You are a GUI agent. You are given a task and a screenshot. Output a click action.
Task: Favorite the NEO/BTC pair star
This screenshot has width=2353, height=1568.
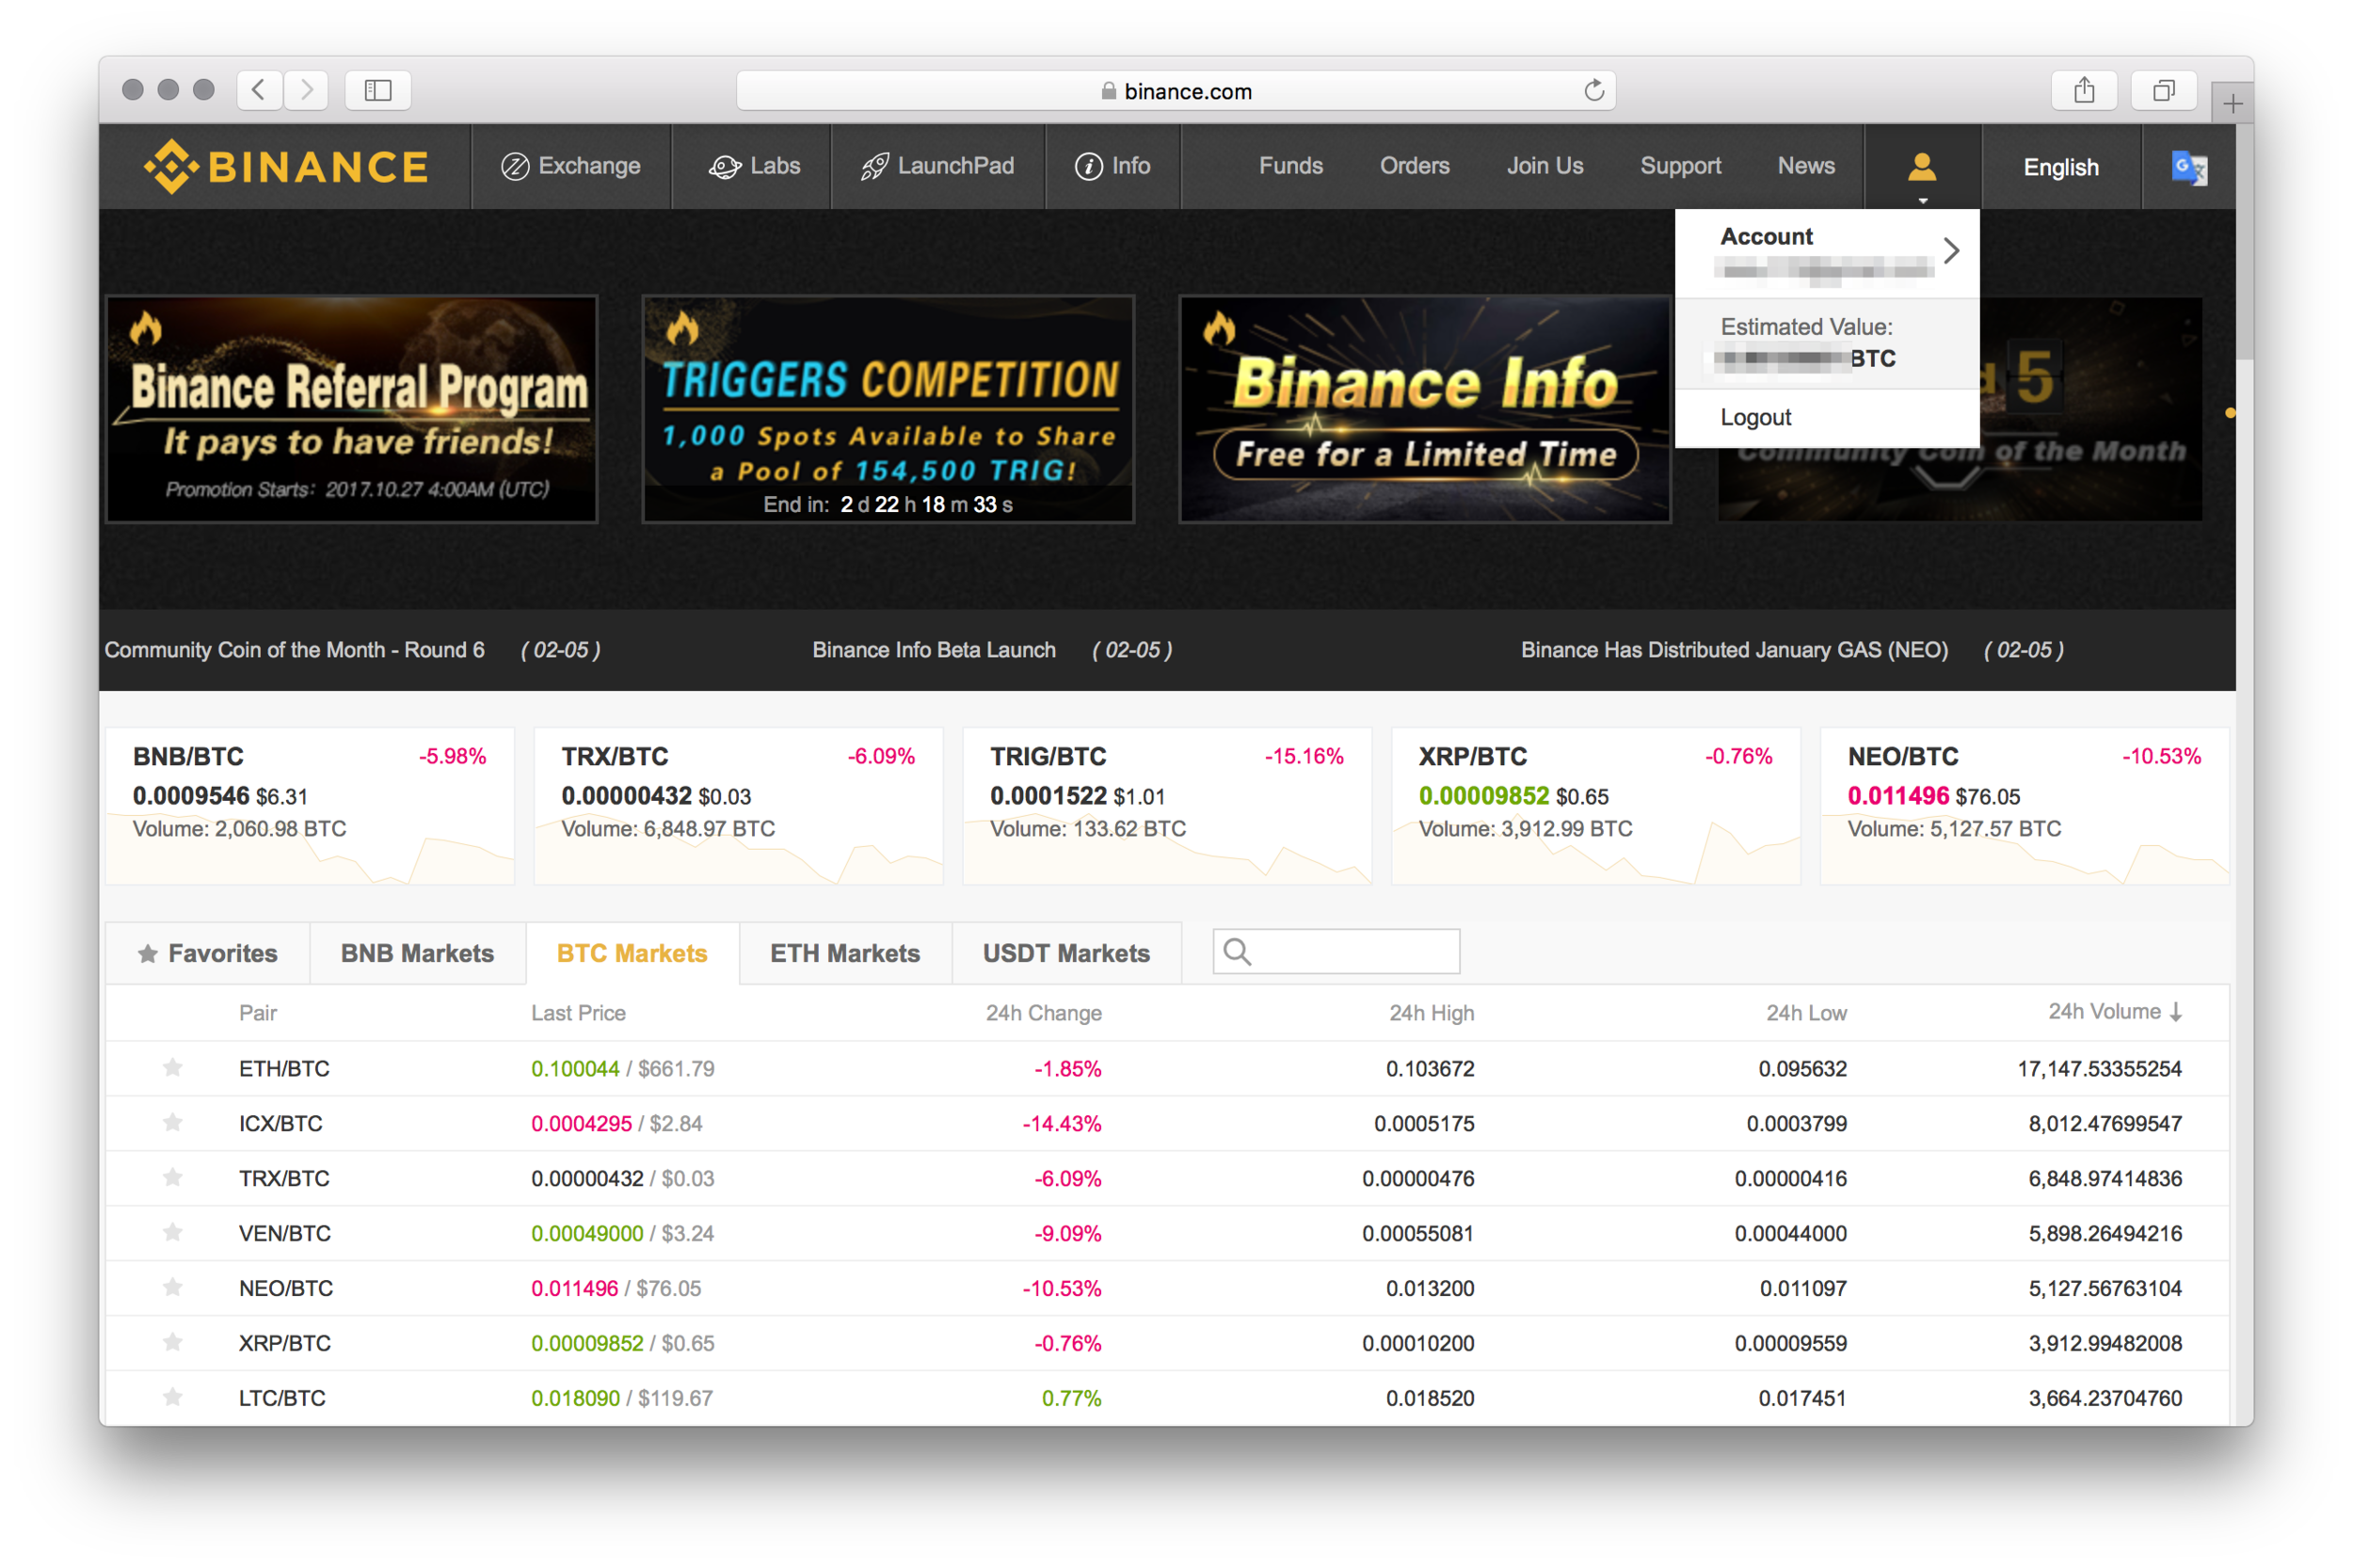[x=173, y=1287]
